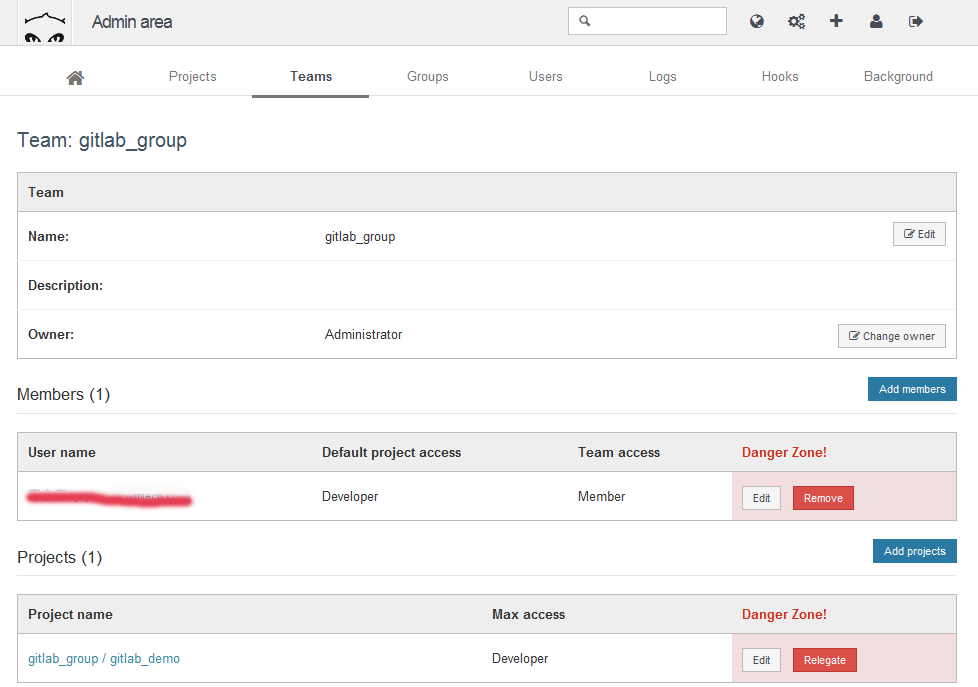Click the sign out icon
This screenshot has height=687, width=978.
point(916,22)
